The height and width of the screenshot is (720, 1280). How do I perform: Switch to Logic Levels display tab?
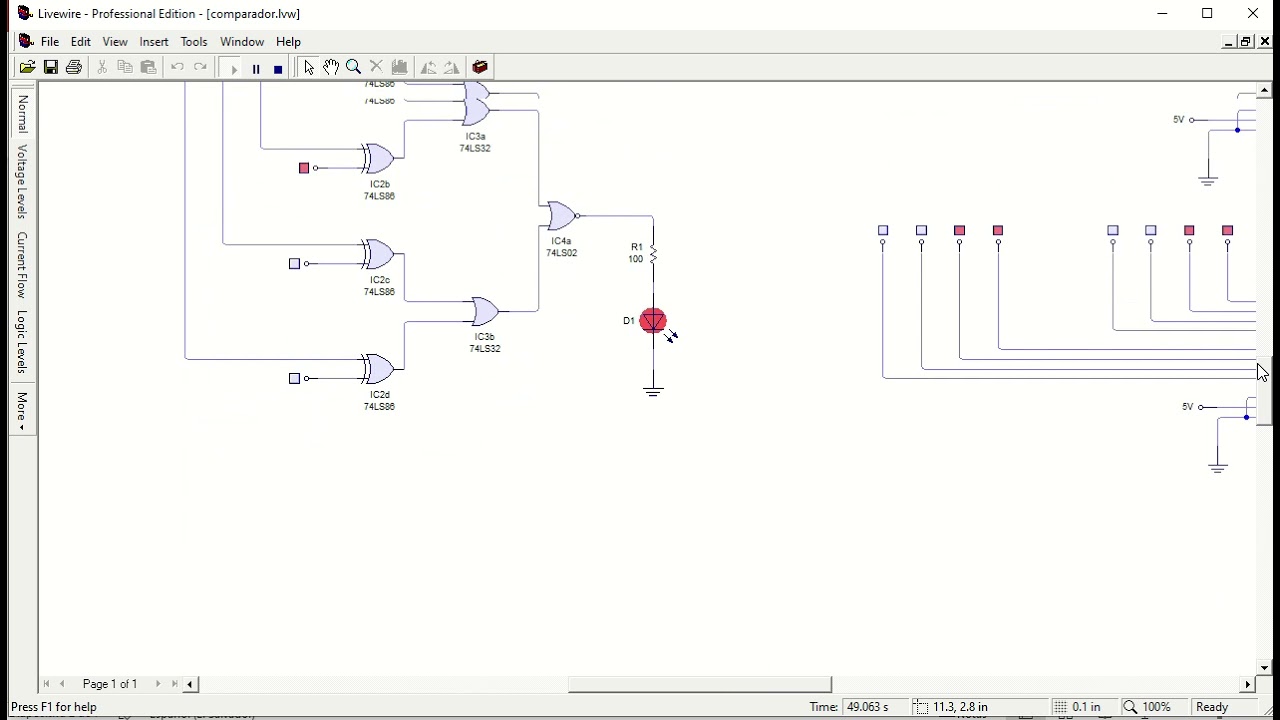click(x=22, y=343)
